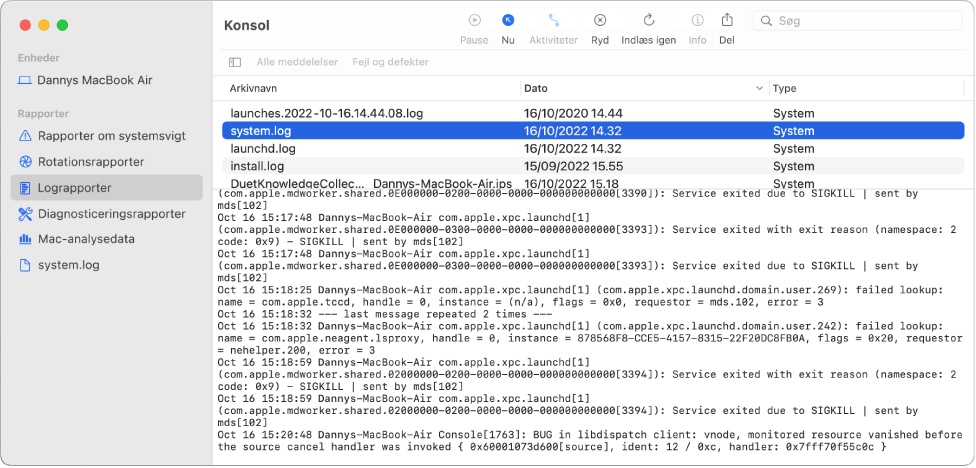976x468 pixels.
Task: Click the Pause toolbar icon
Action: 474,21
